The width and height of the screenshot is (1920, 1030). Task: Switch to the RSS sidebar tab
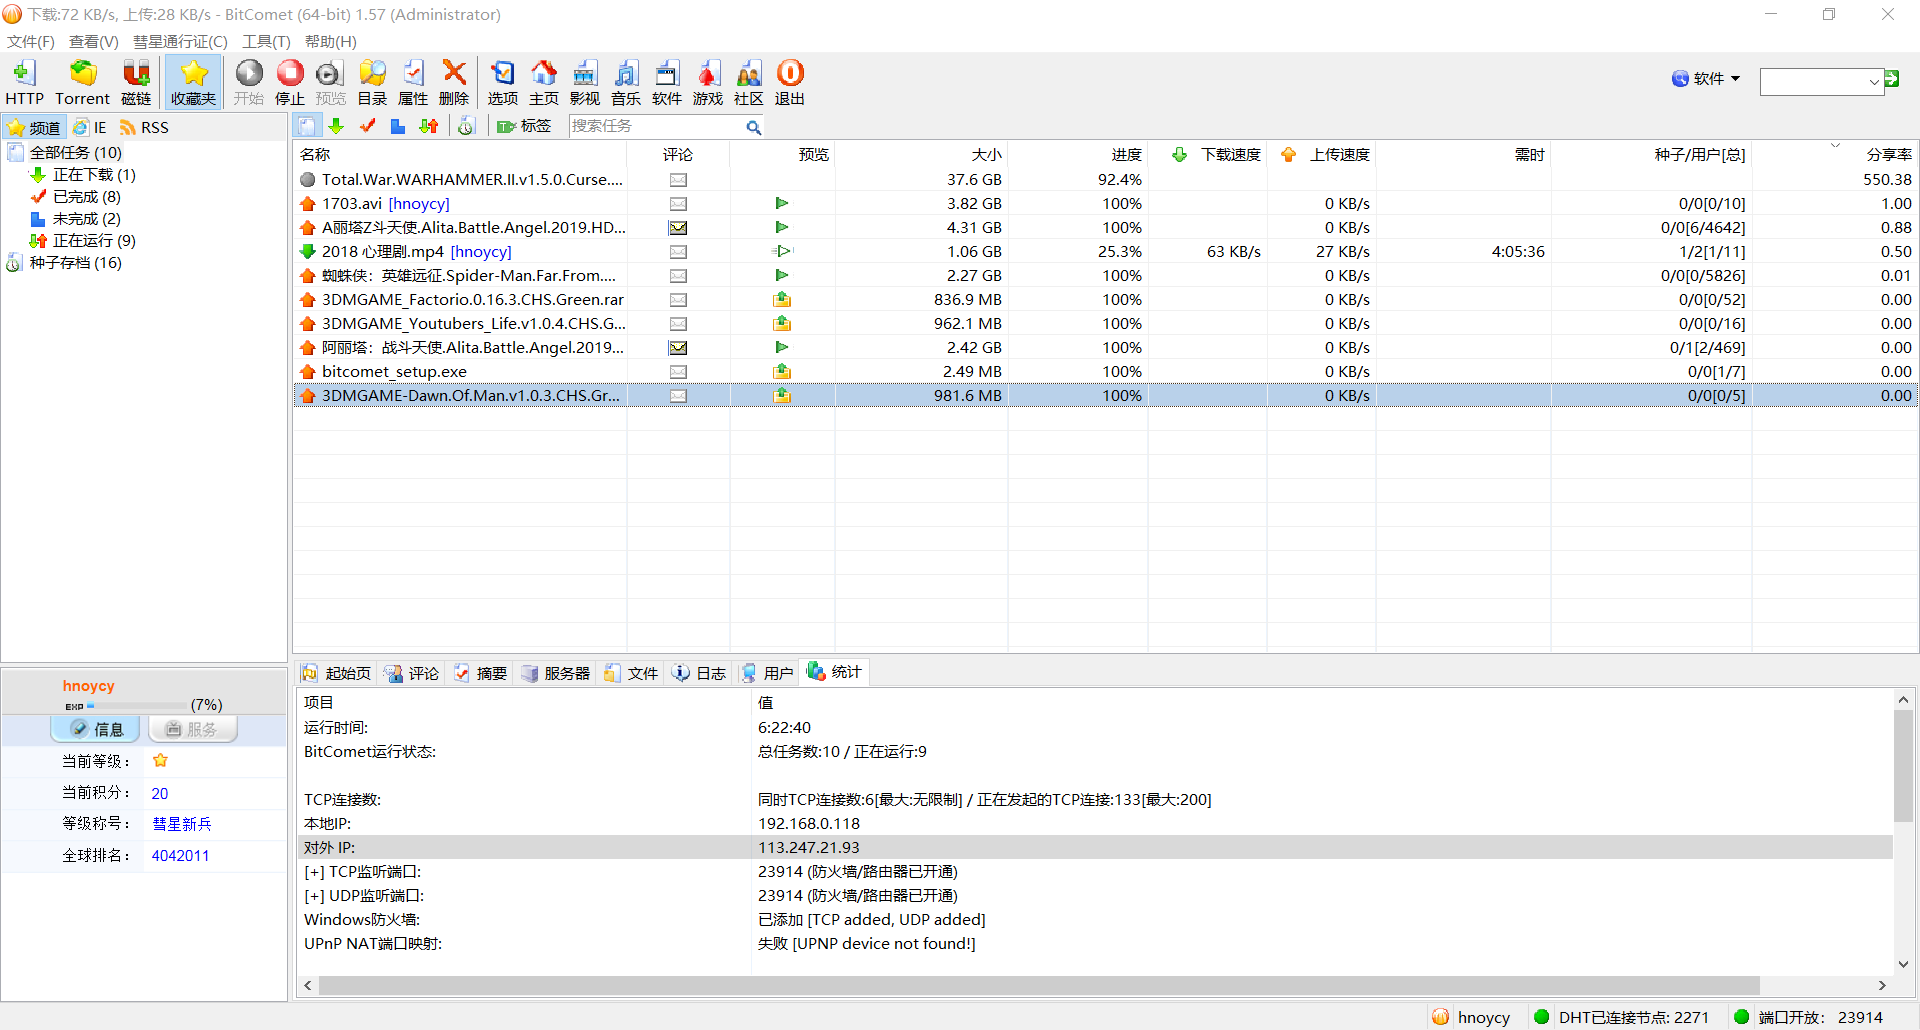click(145, 127)
